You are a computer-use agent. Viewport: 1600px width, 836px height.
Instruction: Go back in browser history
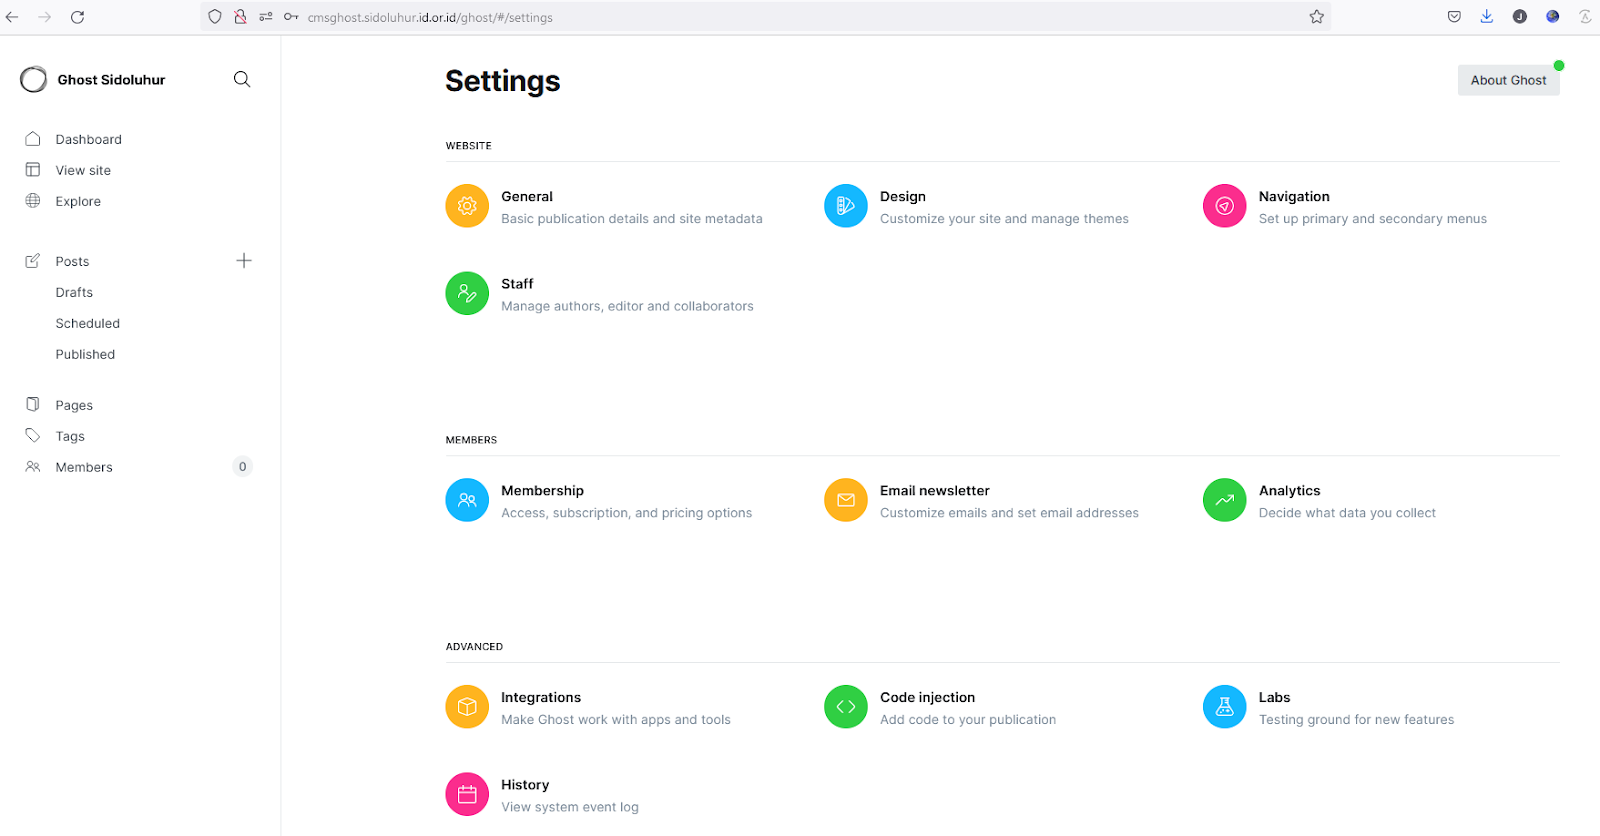12,17
